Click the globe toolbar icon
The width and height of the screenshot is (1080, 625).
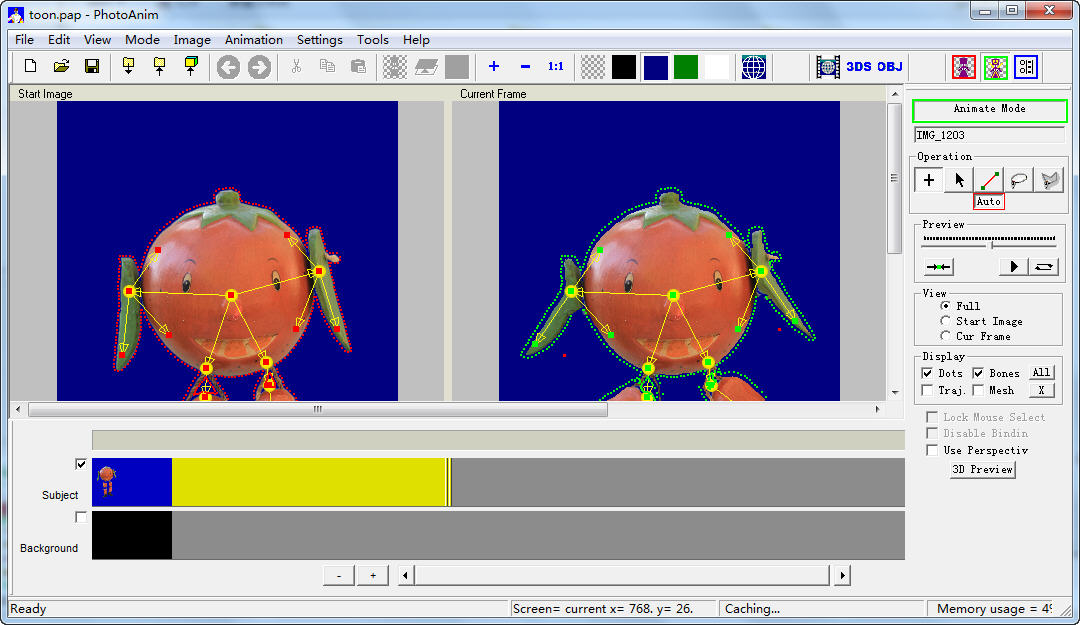pos(753,66)
